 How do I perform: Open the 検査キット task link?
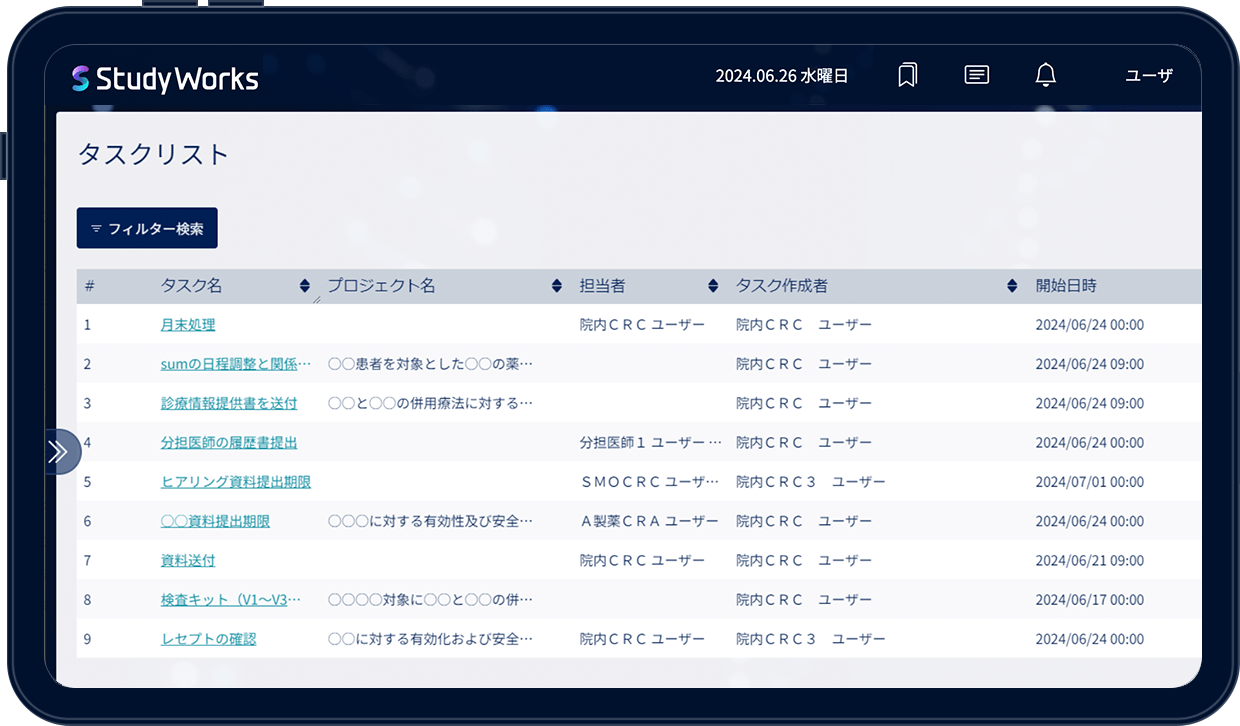(230, 600)
